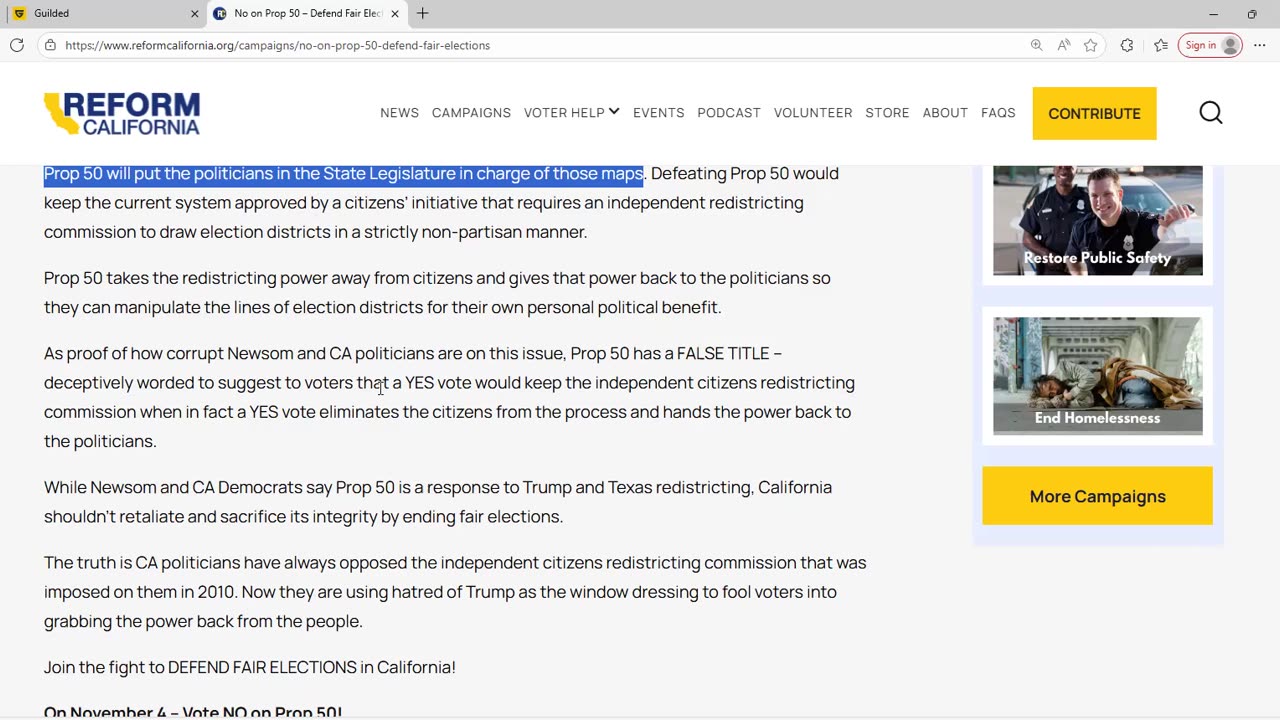
Task: Select the No on Prop 50 tab
Action: pos(307,13)
